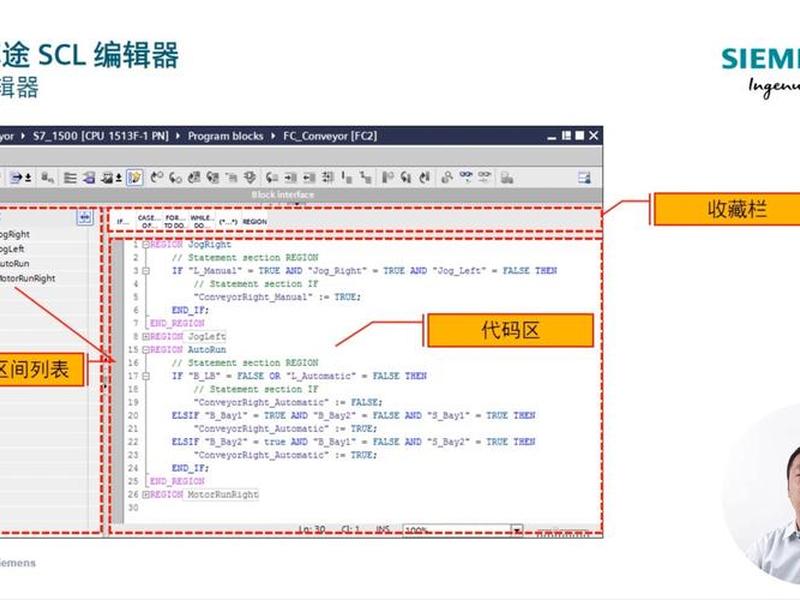800x600 pixels.
Task: Expand REGION JogLeft on line 8
Action: pyautogui.click(x=145, y=337)
